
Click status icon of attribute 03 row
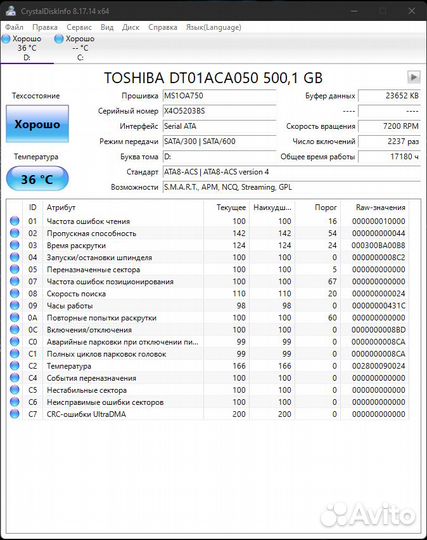[x=14, y=245]
